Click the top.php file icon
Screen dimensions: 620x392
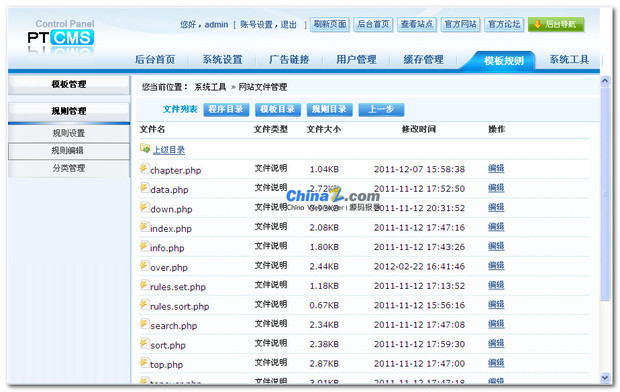tap(144, 362)
